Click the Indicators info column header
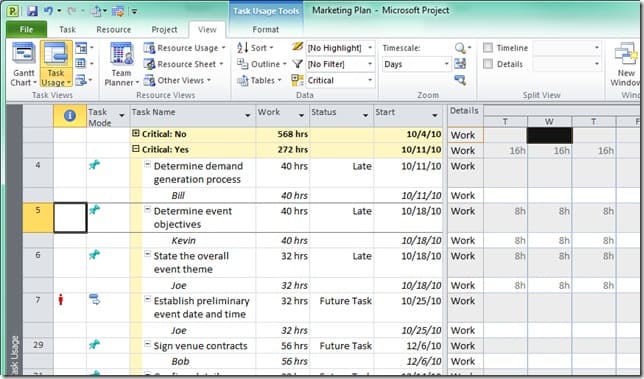 (x=70, y=116)
